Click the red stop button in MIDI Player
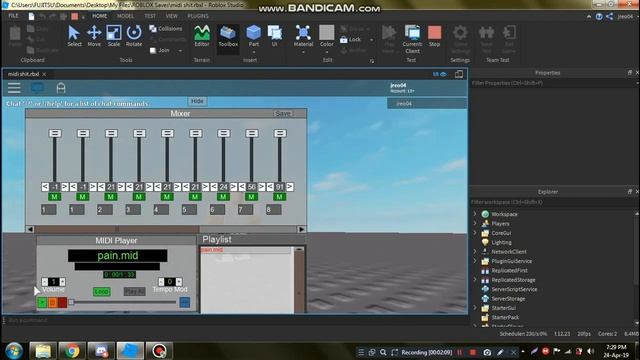Viewport: 640px width, 360px height. [62, 302]
